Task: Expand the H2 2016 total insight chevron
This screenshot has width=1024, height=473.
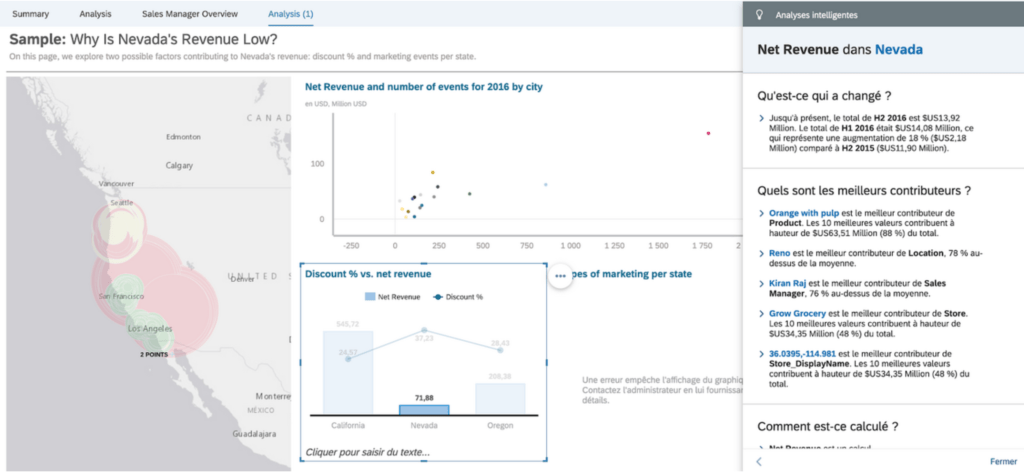Action: pos(761,119)
